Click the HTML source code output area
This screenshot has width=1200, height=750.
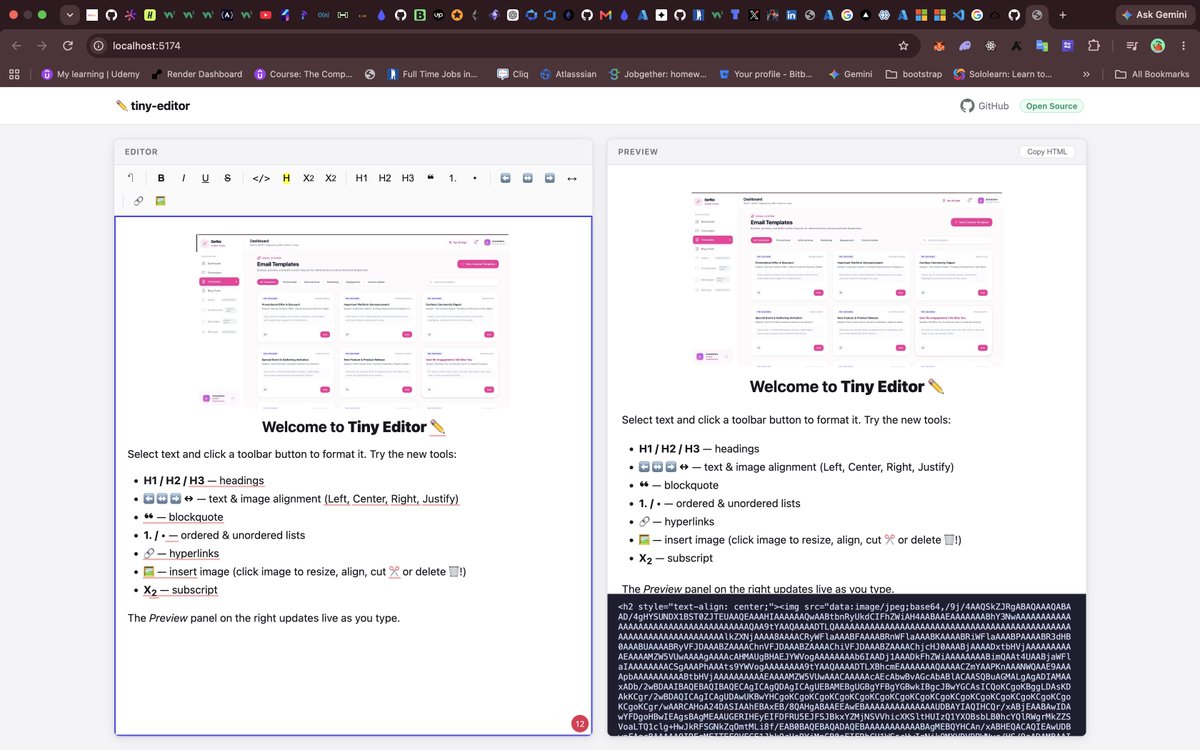(x=846, y=664)
